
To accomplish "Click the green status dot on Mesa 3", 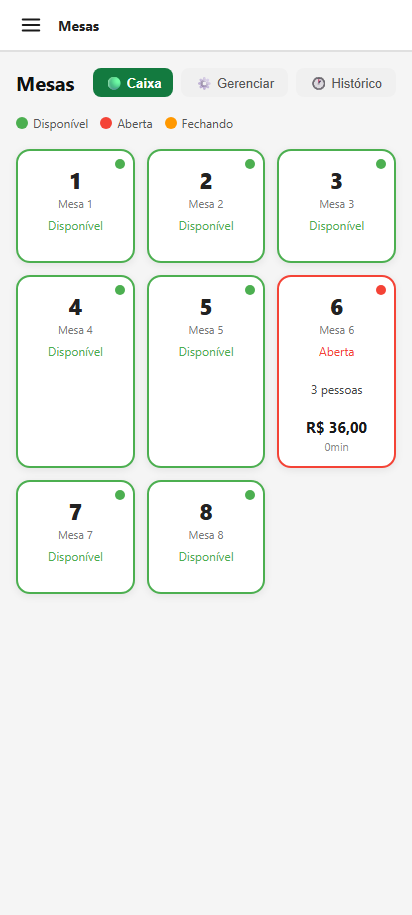I will coord(381,164).
